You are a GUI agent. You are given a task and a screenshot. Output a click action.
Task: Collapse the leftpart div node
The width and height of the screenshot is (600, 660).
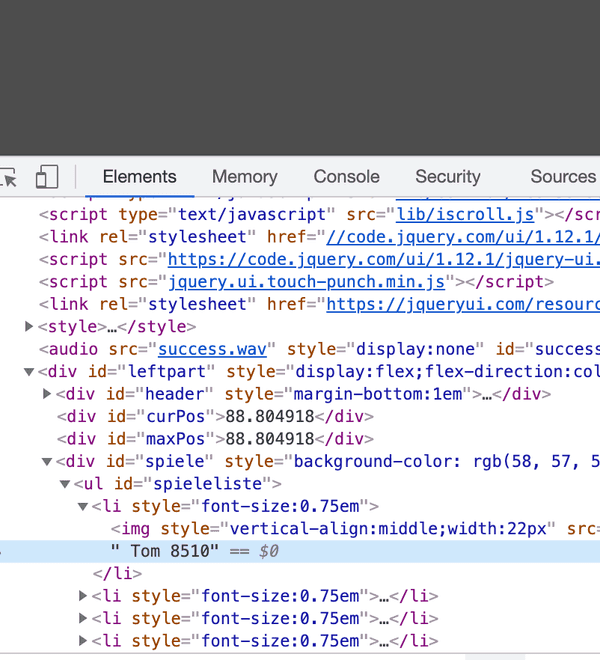click(x=29, y=372)
